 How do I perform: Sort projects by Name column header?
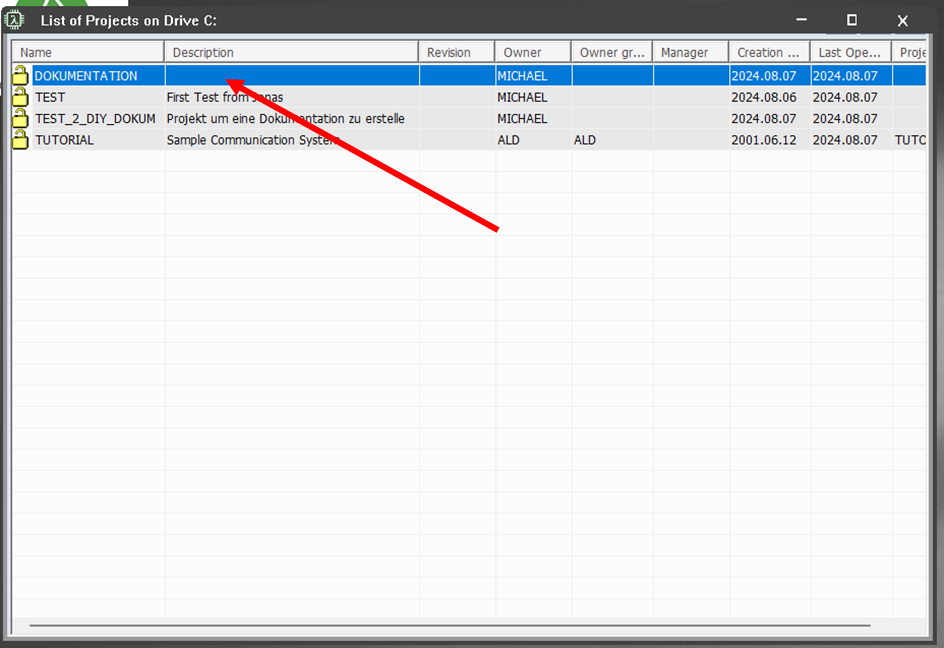(x=88, y=52)
